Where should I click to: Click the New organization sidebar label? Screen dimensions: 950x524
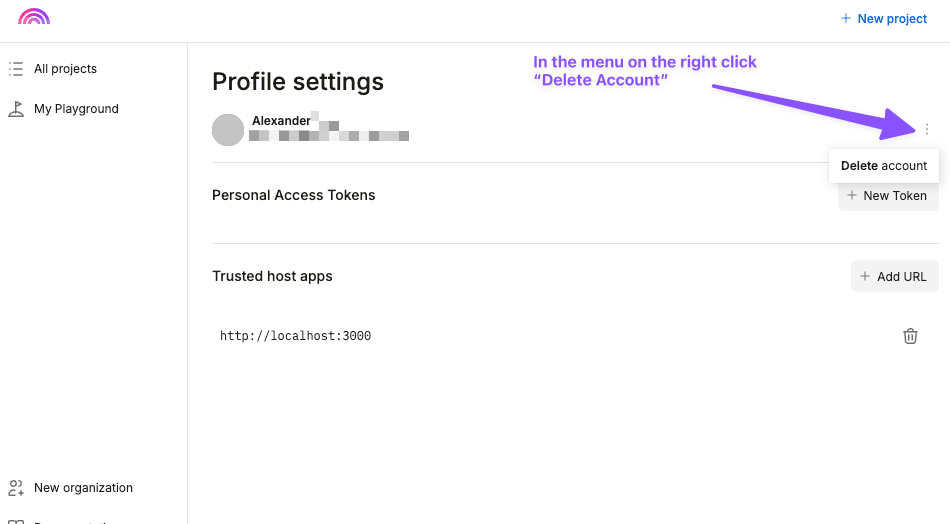83,488
